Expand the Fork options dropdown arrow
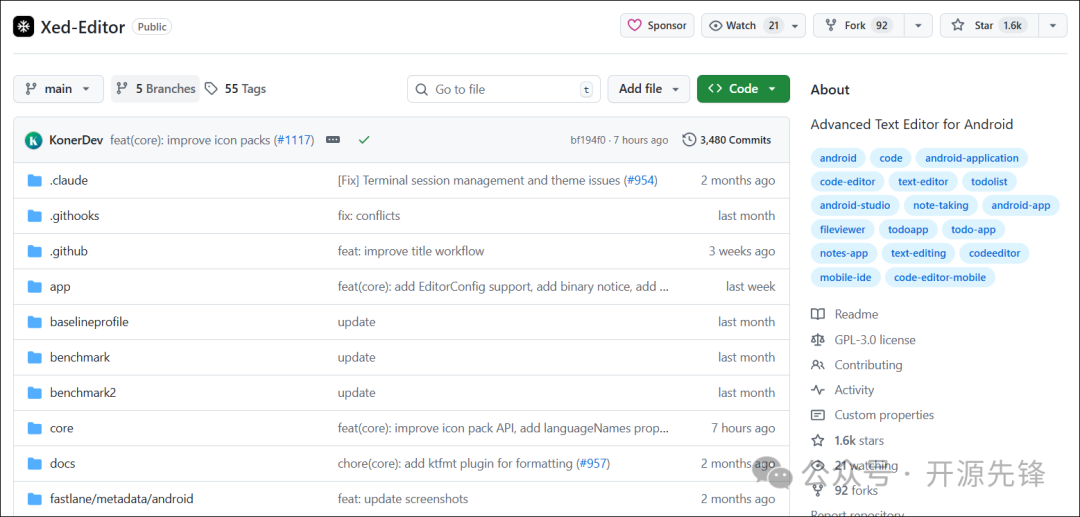This screenshot has height=517, width=1080. pos(918,26)
